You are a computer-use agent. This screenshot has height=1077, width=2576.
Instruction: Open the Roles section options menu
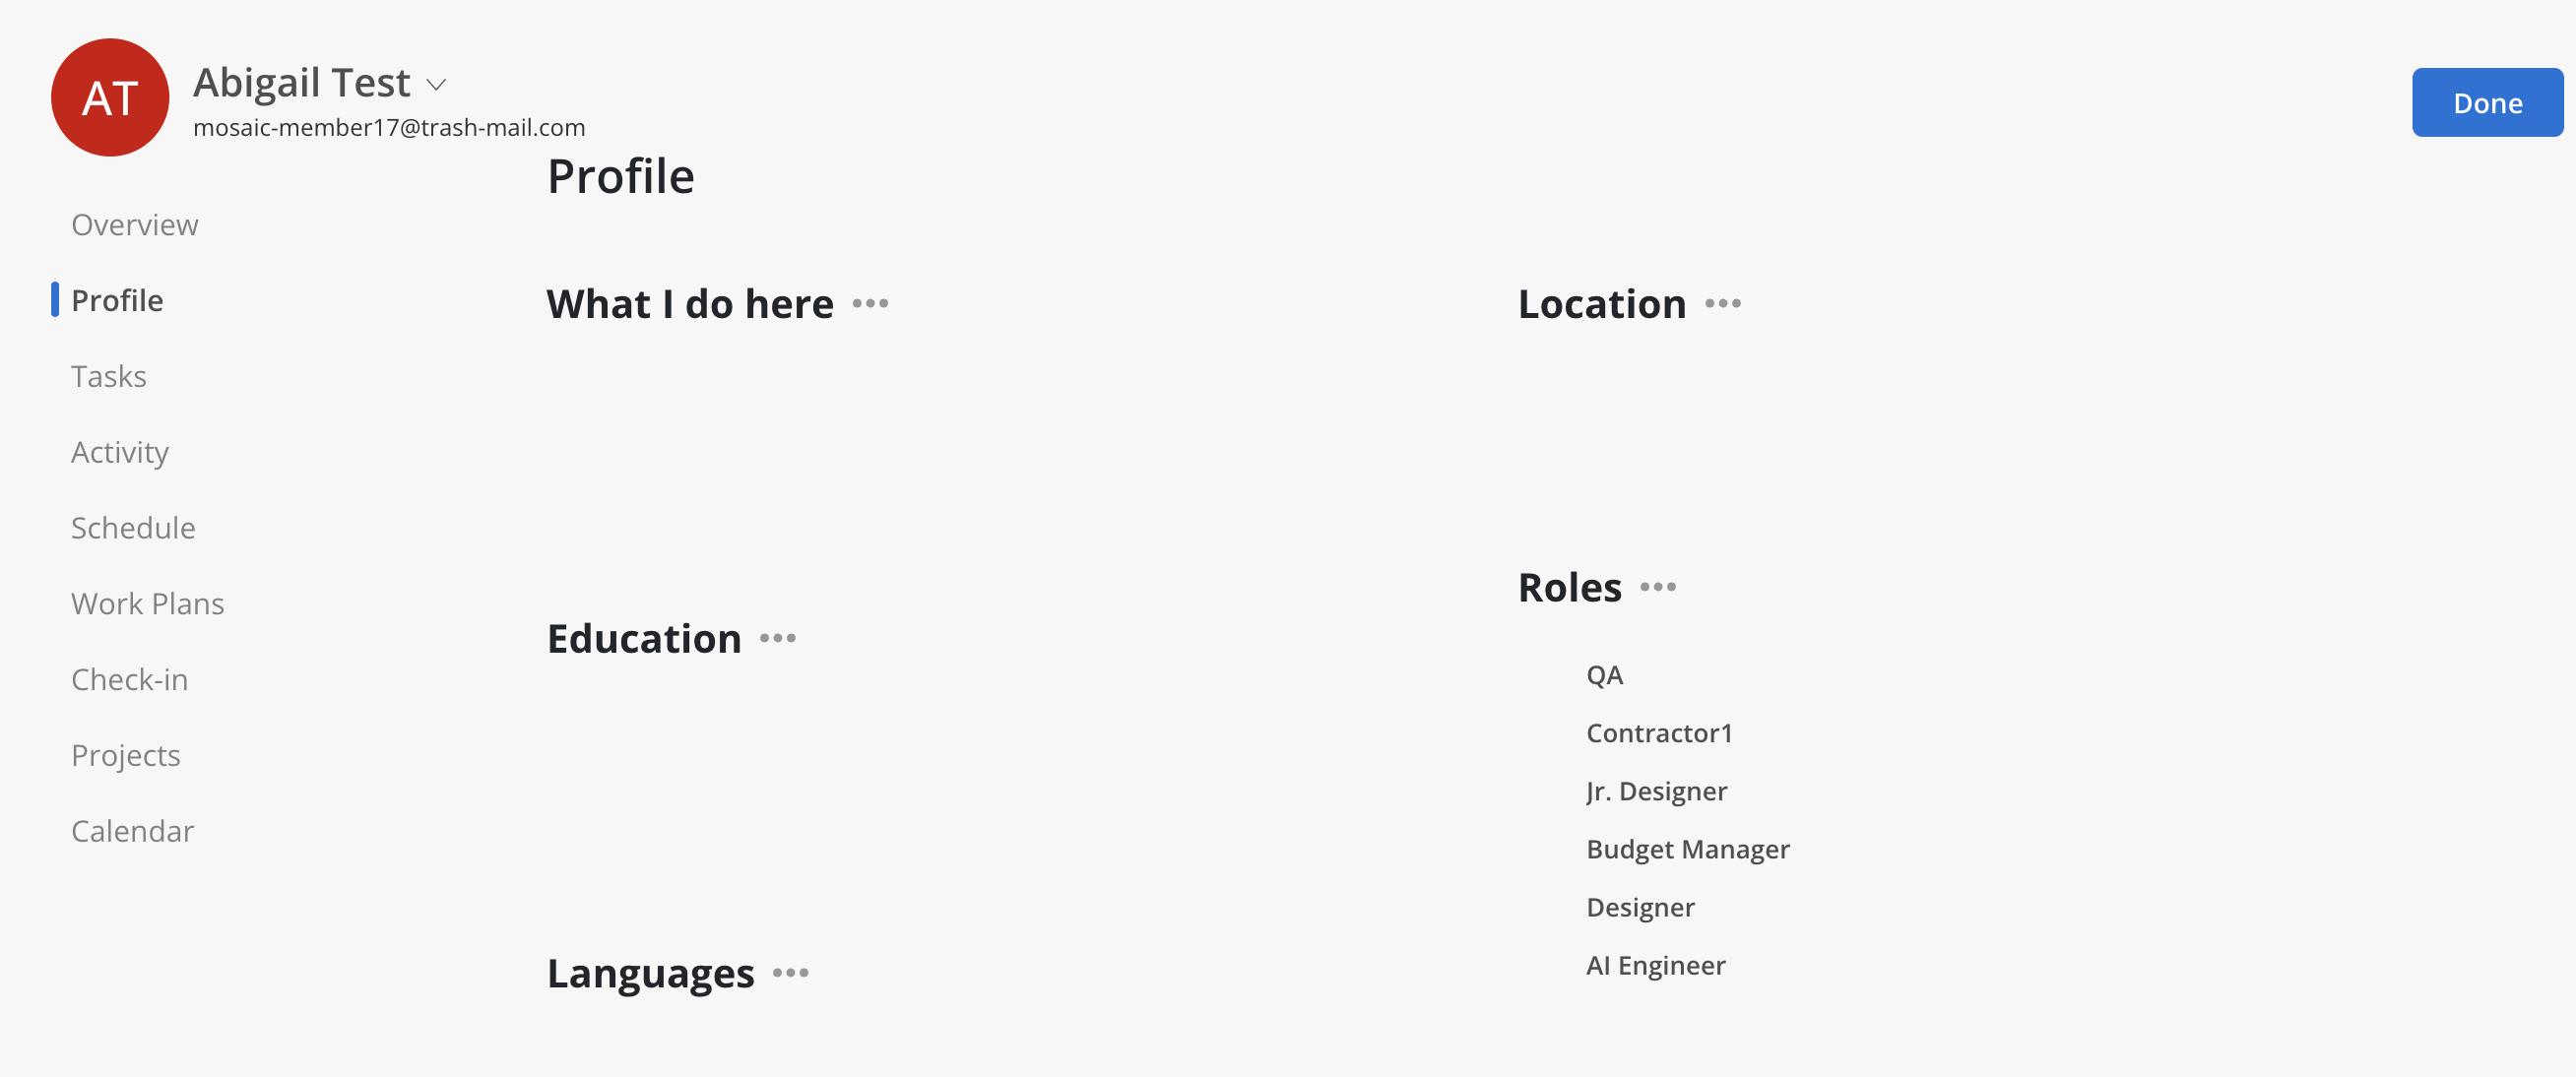pos(1658,588)
